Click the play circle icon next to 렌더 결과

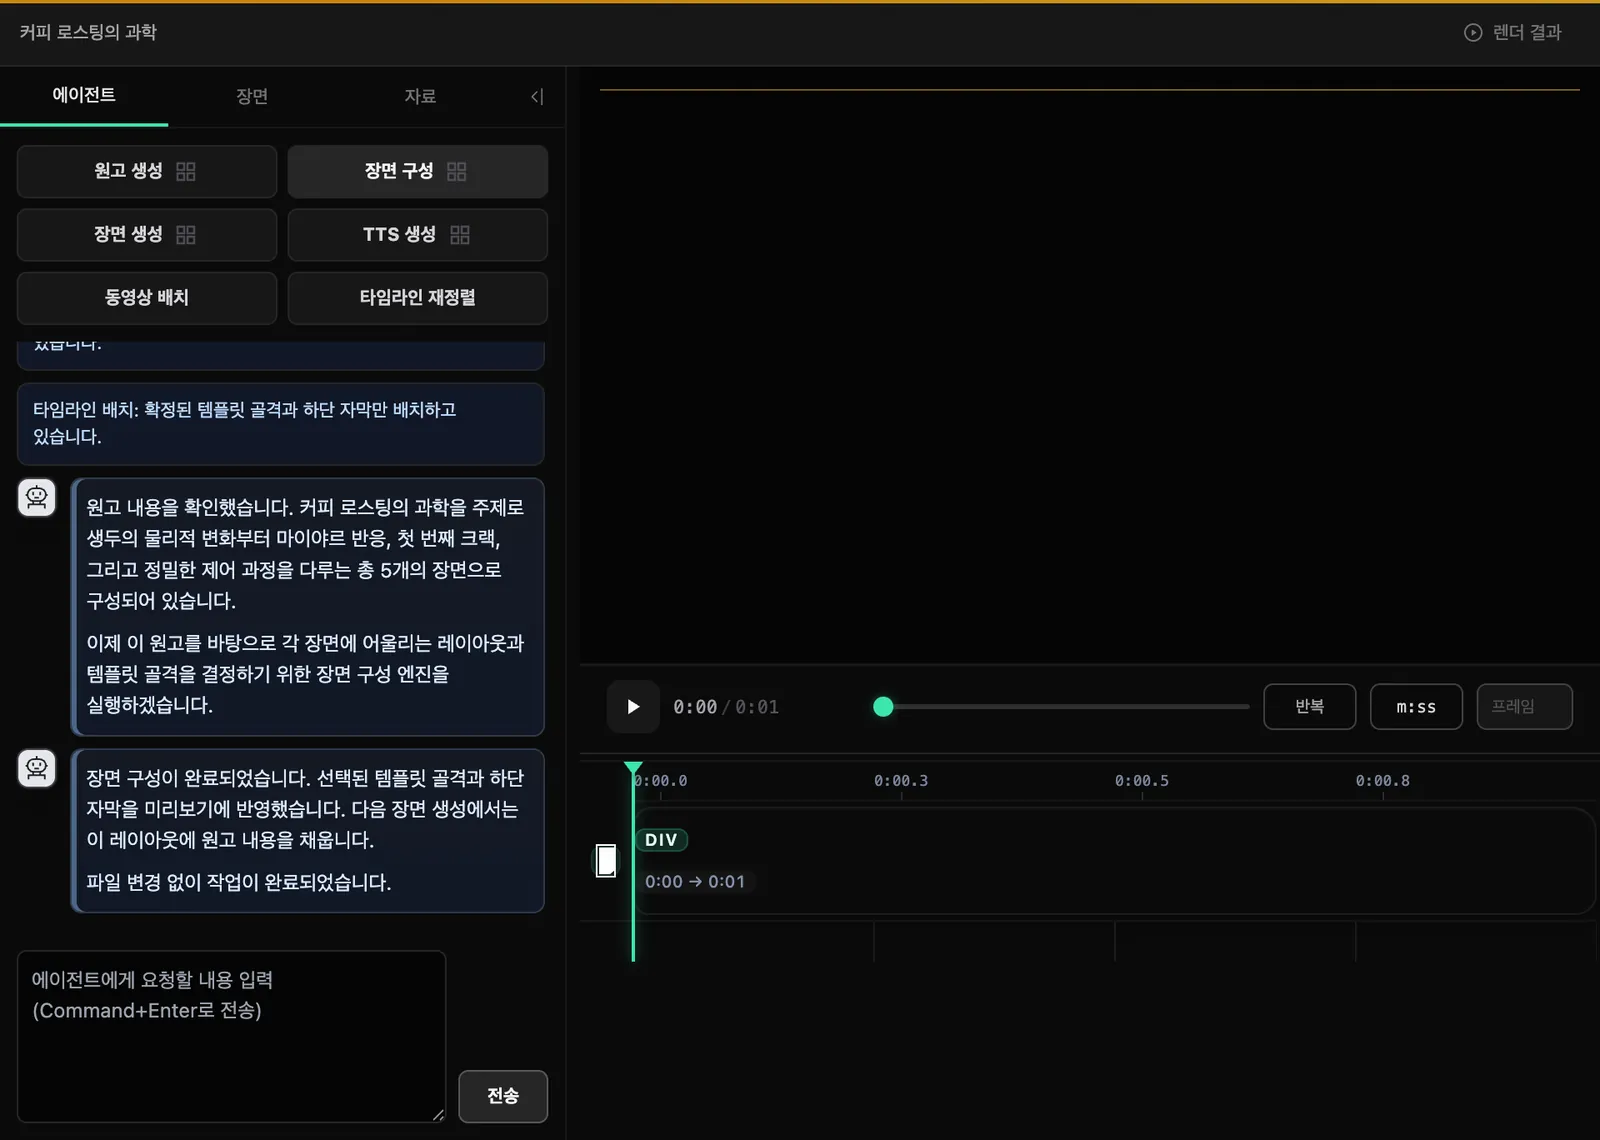pos(1473,32)
